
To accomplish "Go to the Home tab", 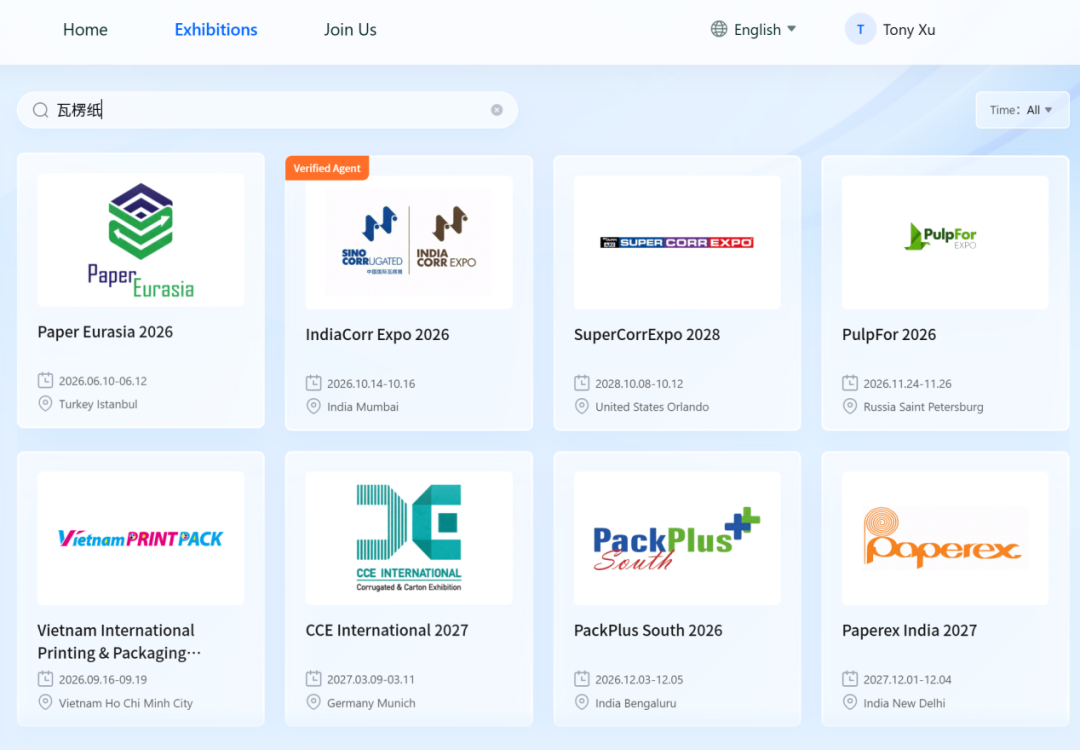I will [85, 30].
